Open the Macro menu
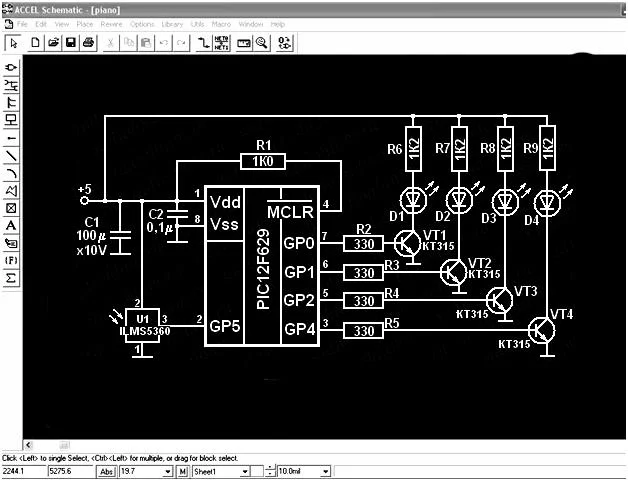The image size is (628, 481). coord(221,24)
